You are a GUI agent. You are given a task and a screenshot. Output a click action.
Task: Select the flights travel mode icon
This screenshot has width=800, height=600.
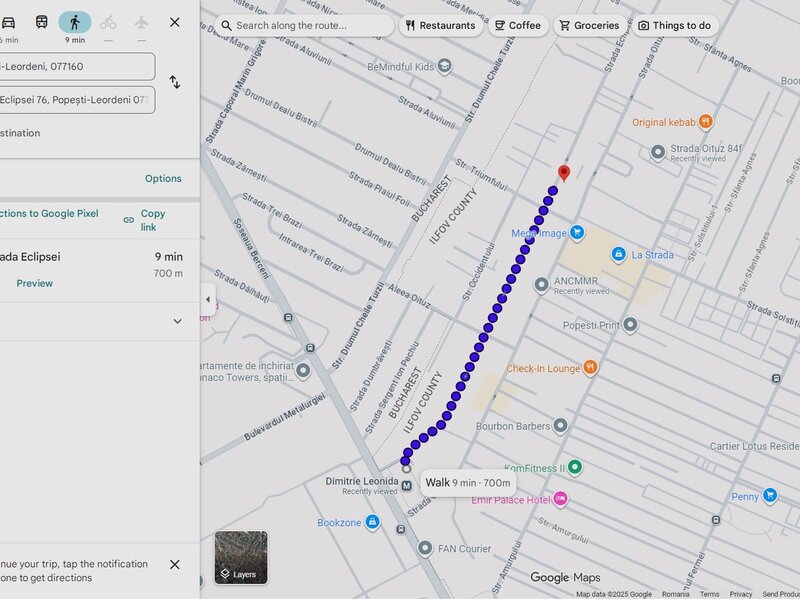point(141,22)
